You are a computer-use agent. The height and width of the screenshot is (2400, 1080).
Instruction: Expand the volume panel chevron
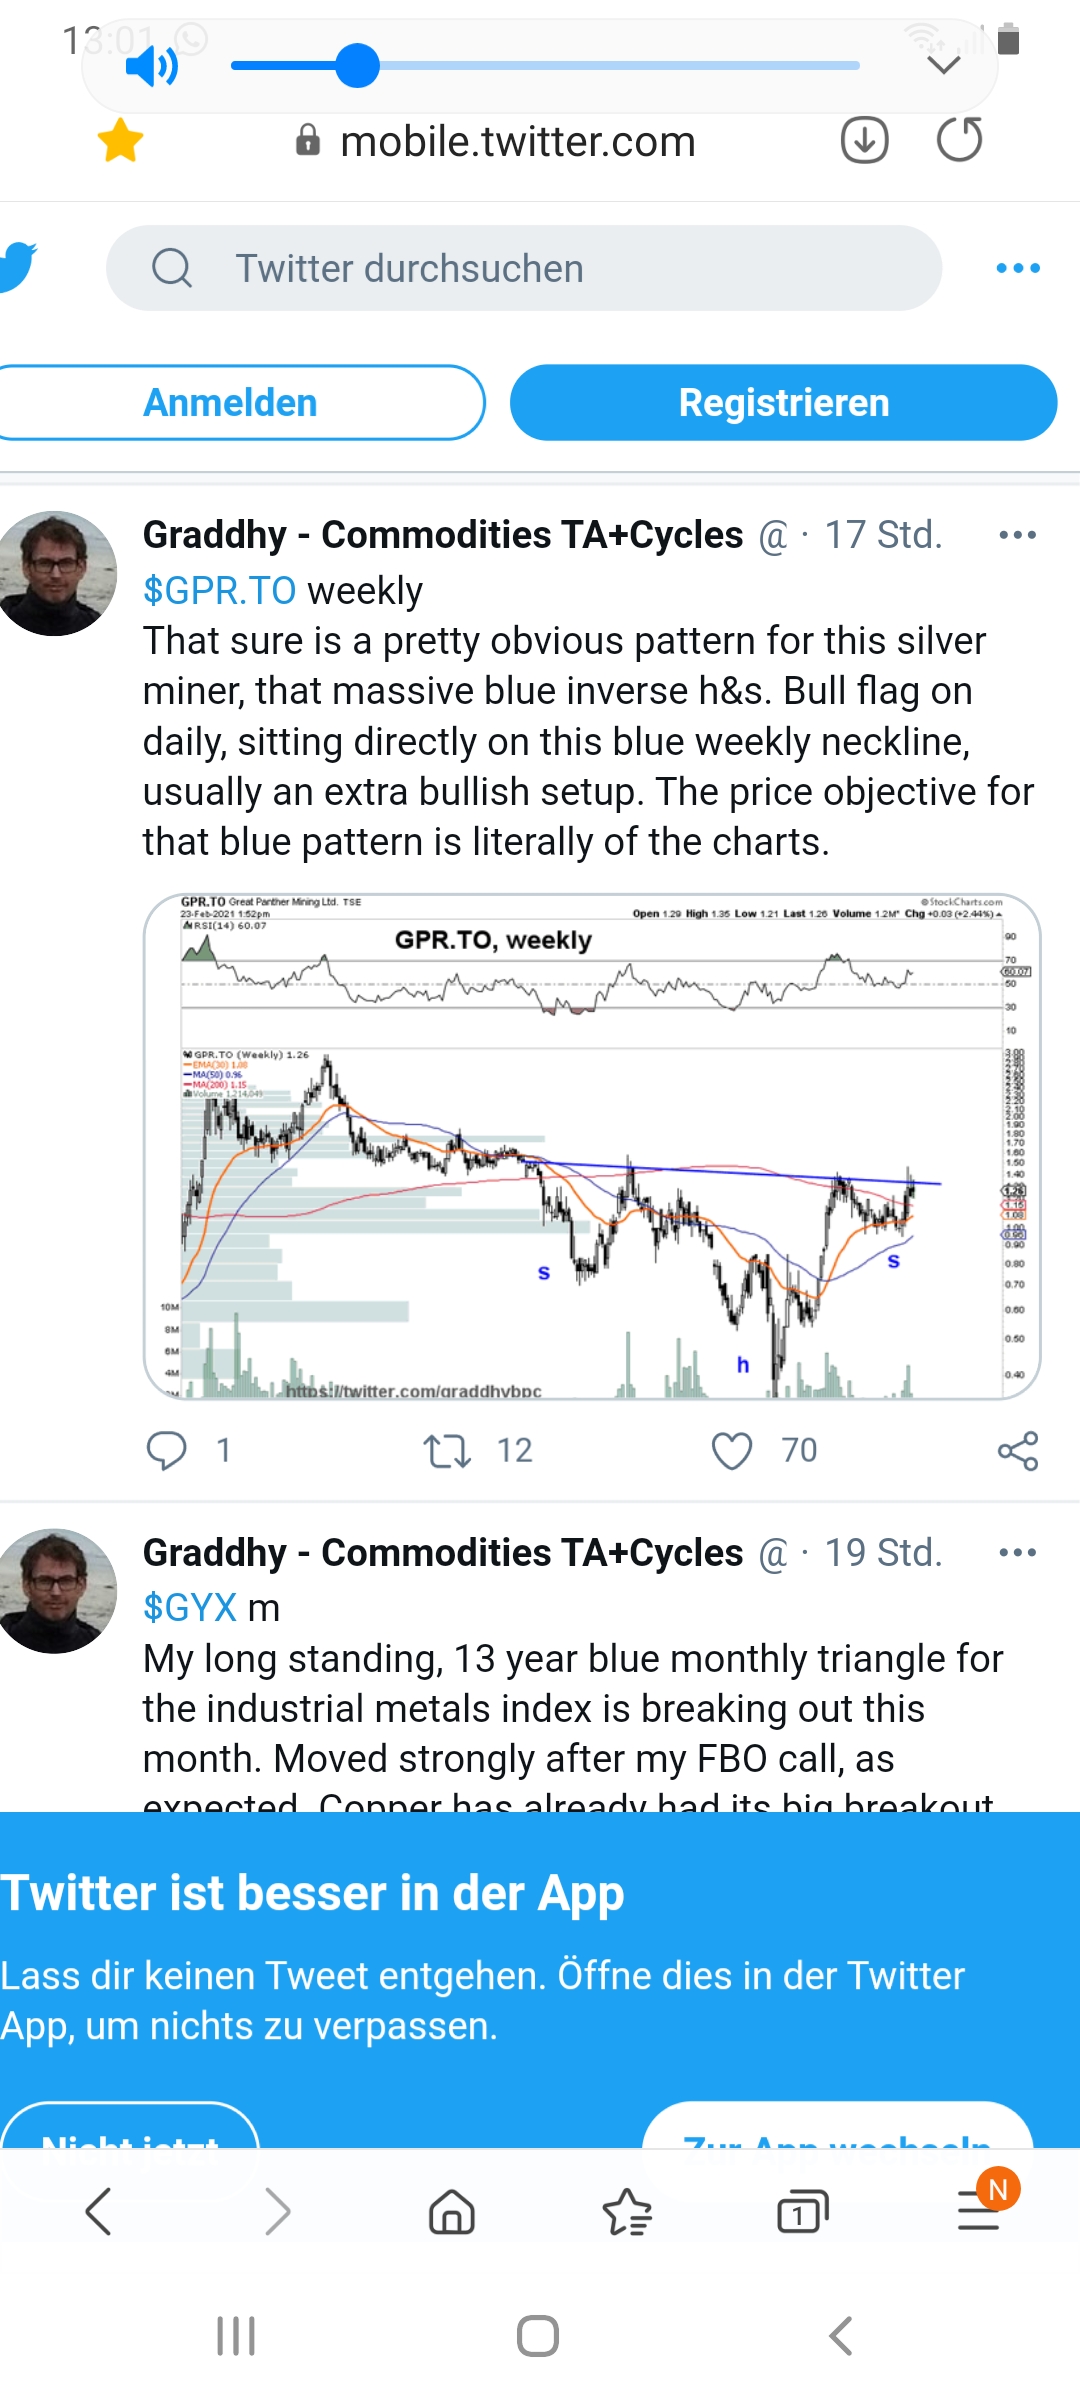point(943,66)
